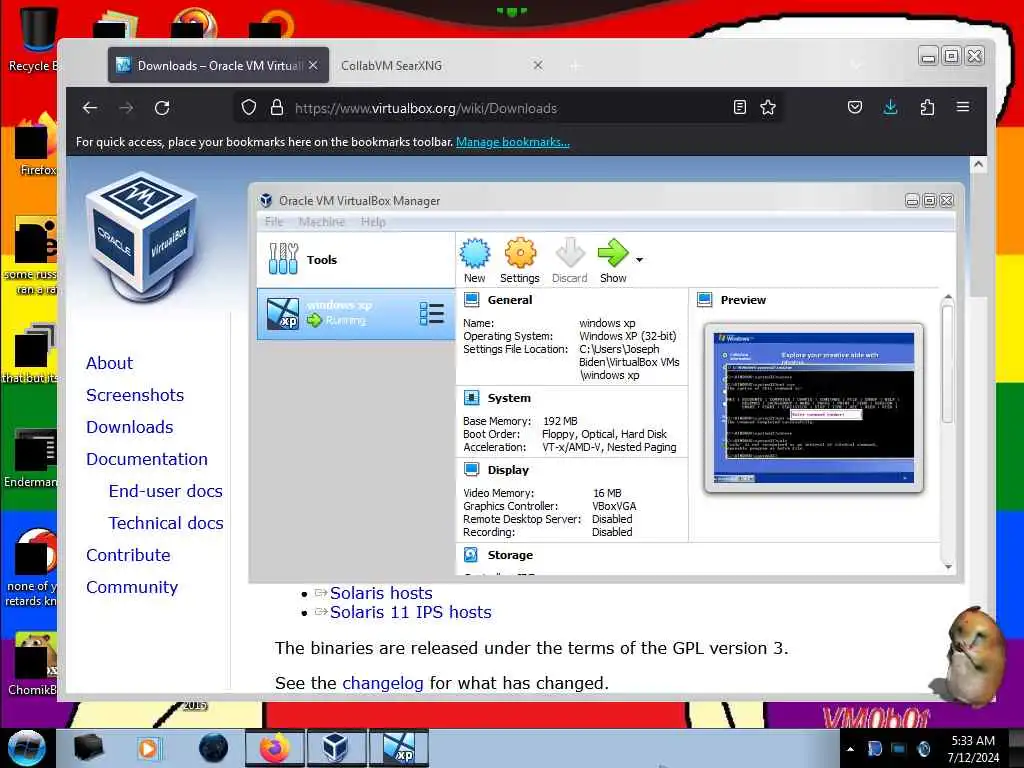Click scroll down arrow in VirtualBox details pane
Screen dimensions: 1024x768
(948, 567)
